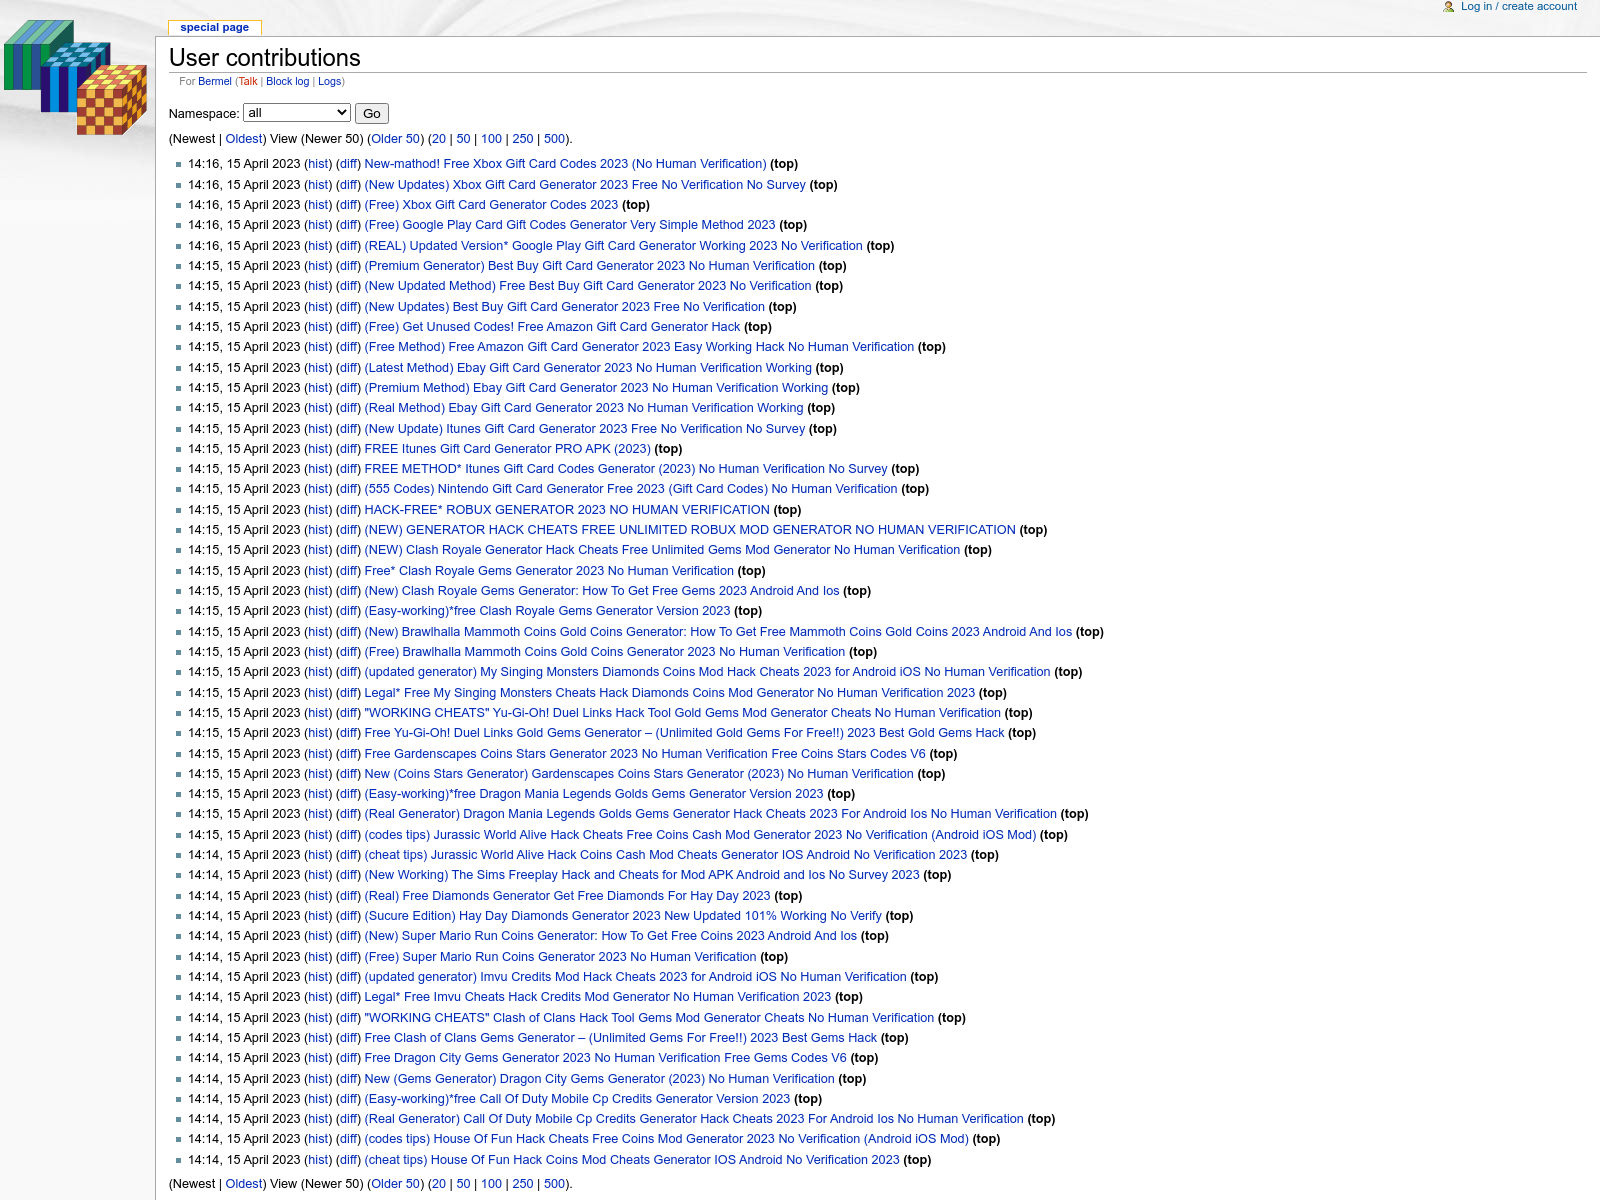This screenshot has height=1200, width=1600.
Task: Open Free Dragon City Gems Generator page
Action: coord(606,1058)
